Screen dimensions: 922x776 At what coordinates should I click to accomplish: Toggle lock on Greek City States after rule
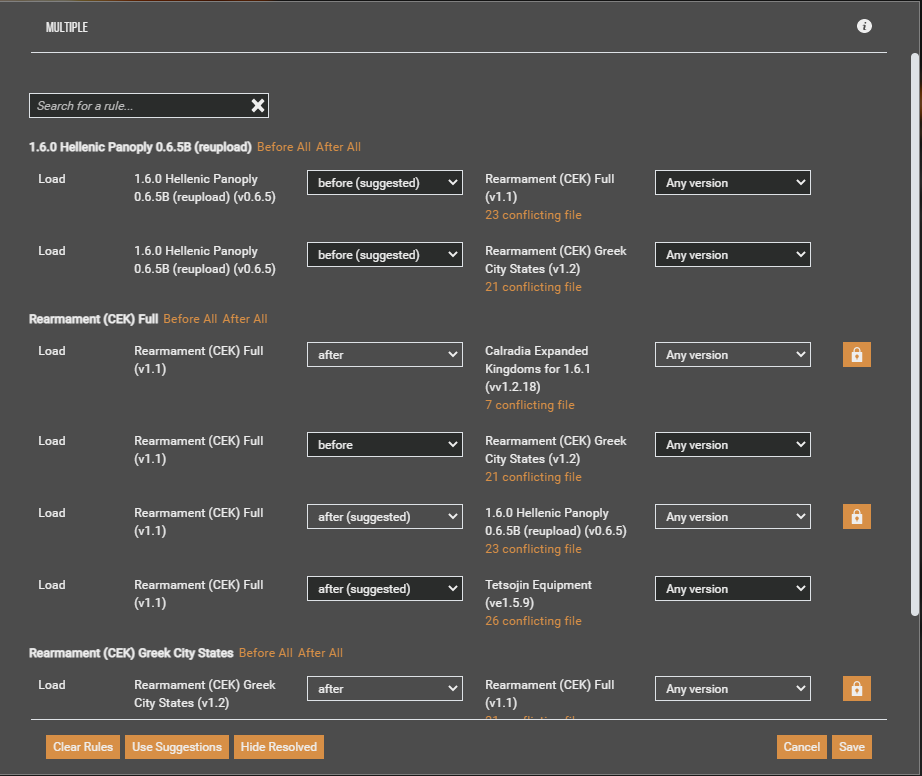coord(856,689)
